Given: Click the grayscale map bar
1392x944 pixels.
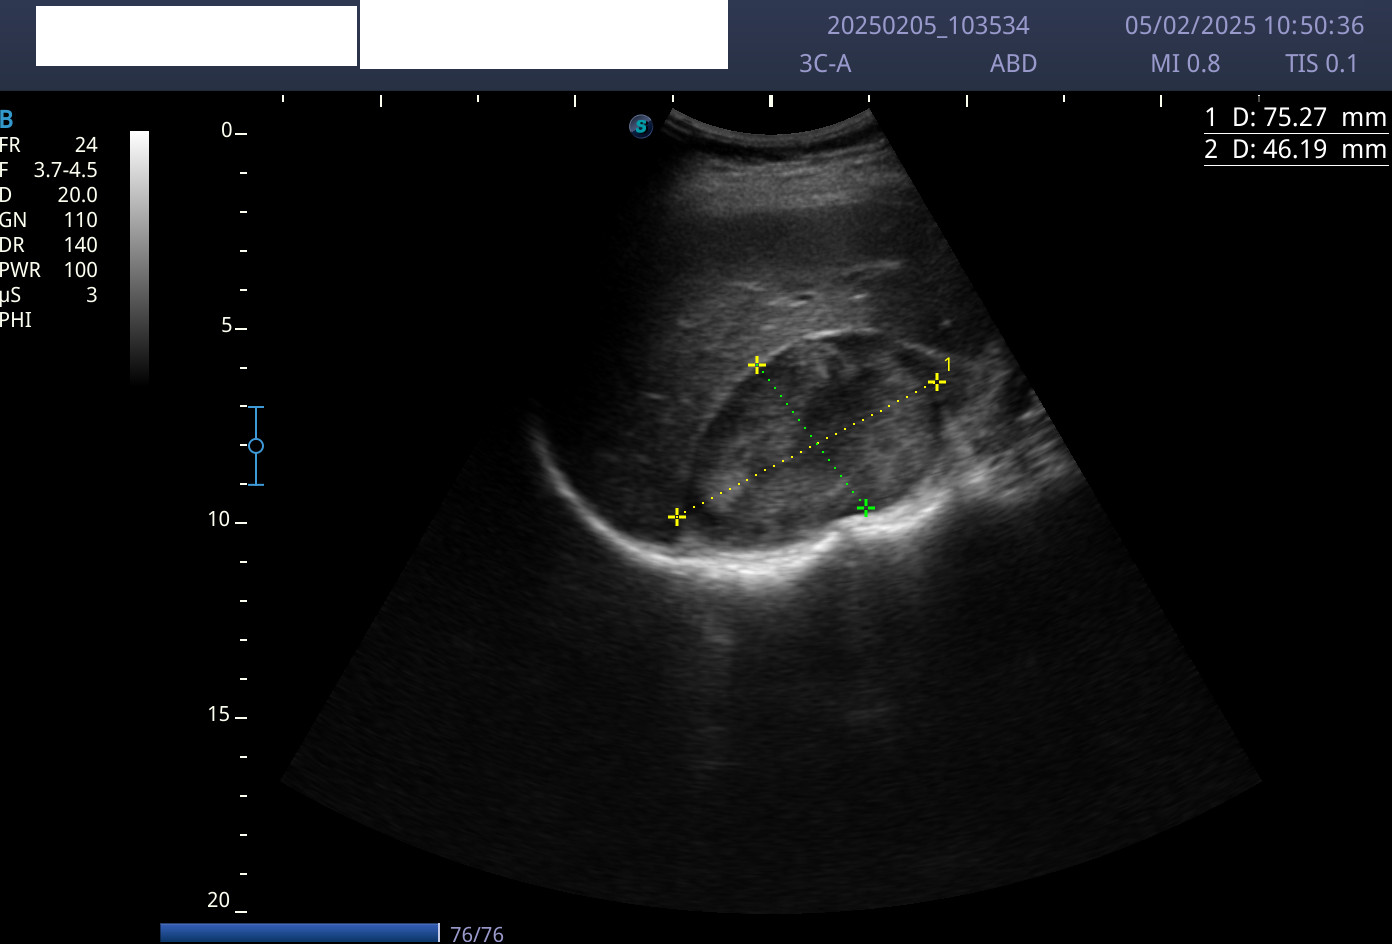Looking at the screenshot, I should tap(140, 255).
